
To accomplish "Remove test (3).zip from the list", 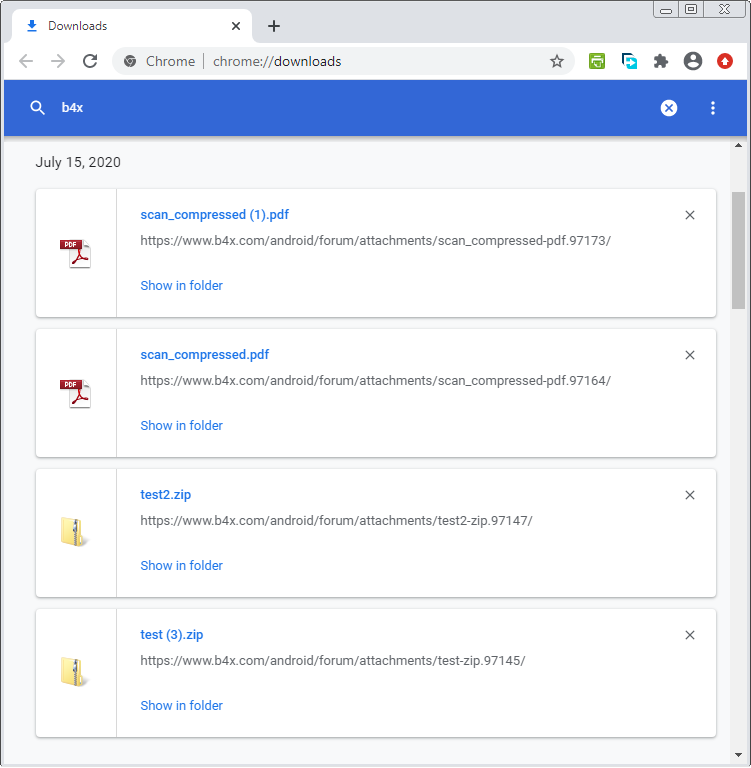I will [689, 635].
